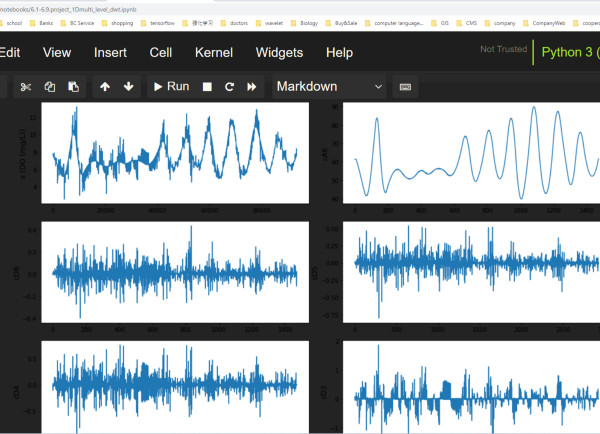Image resolution: width=600 pixels, height=434 pixels.
Task: Open the Widgets menu
Action: (x=279, y=52)
